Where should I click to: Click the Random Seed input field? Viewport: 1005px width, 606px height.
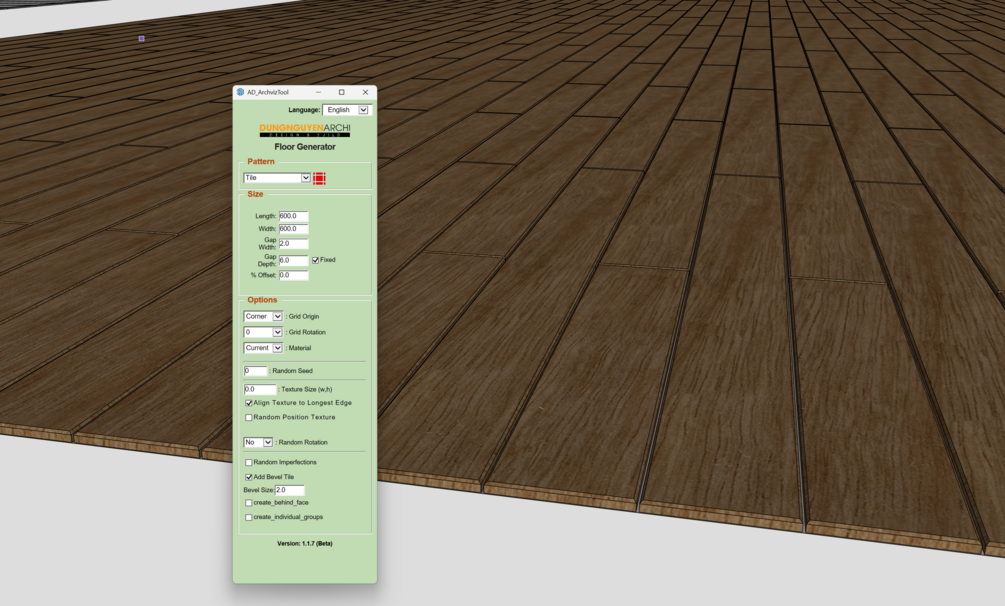click(x=255, y=371)
